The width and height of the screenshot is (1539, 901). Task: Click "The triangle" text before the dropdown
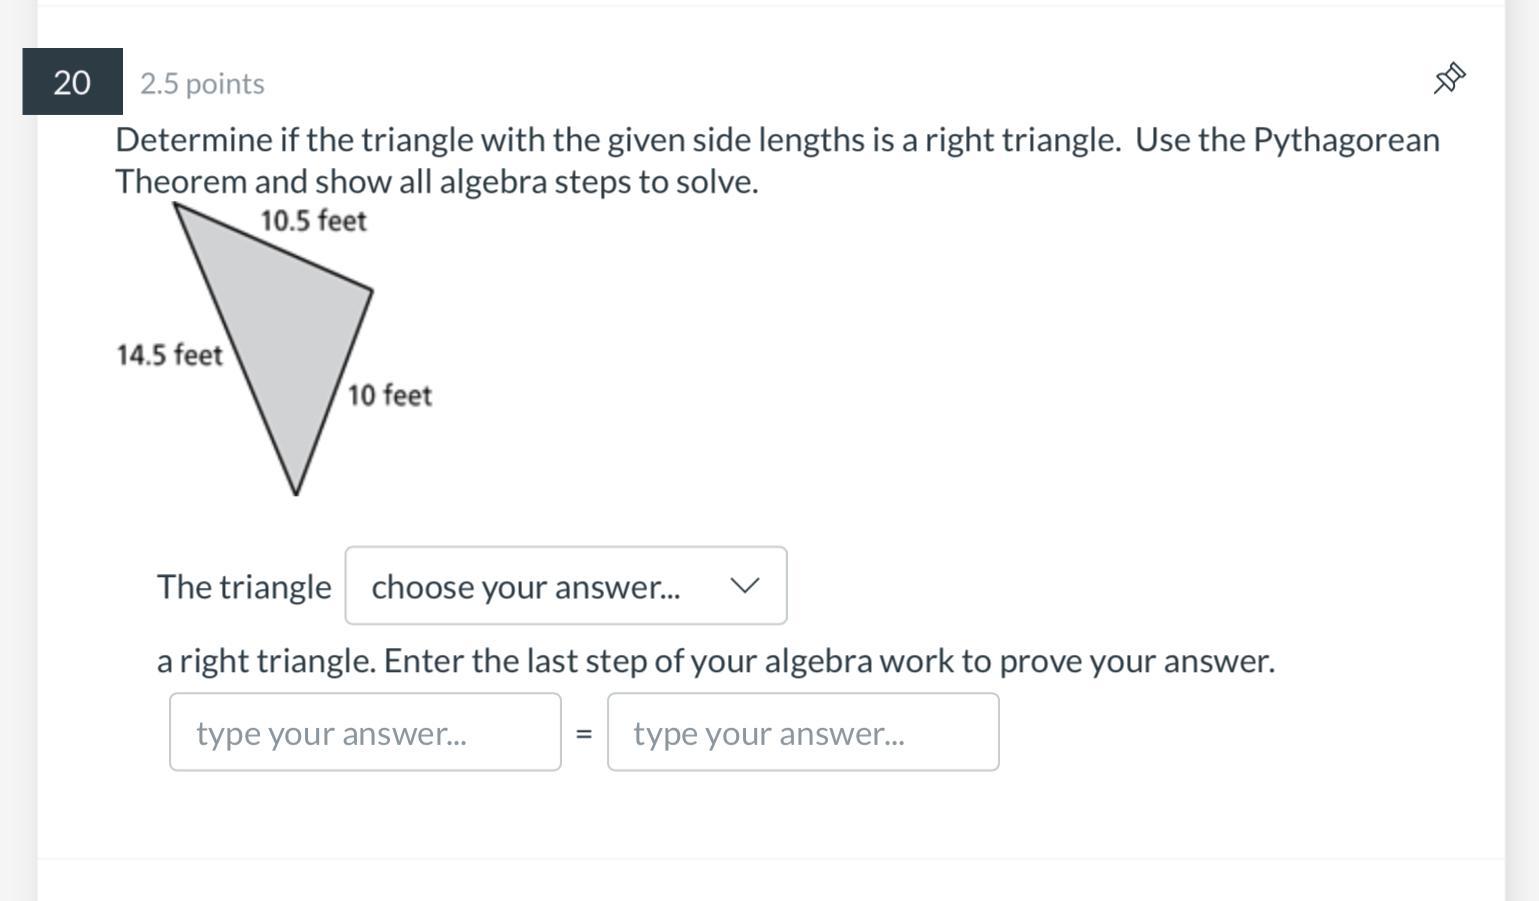[x=244, y=587]
